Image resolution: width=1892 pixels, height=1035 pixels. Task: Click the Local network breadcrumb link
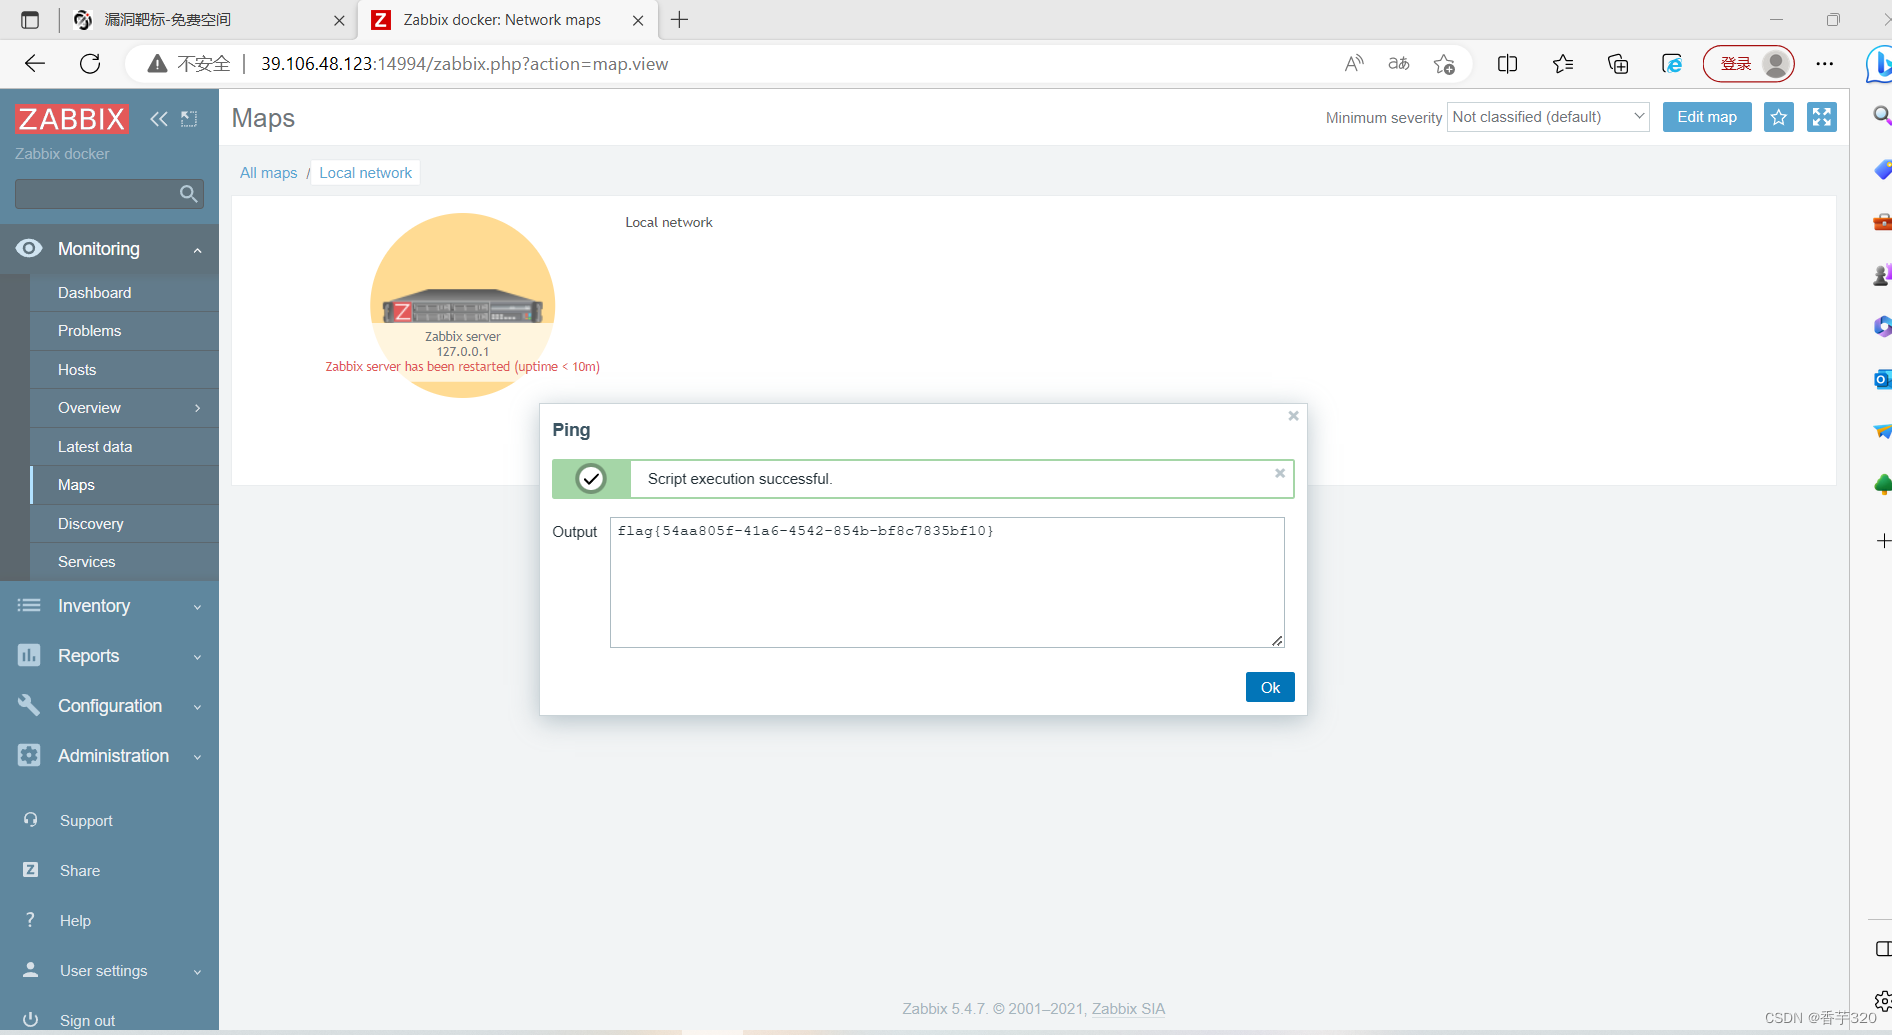[365, 173]
